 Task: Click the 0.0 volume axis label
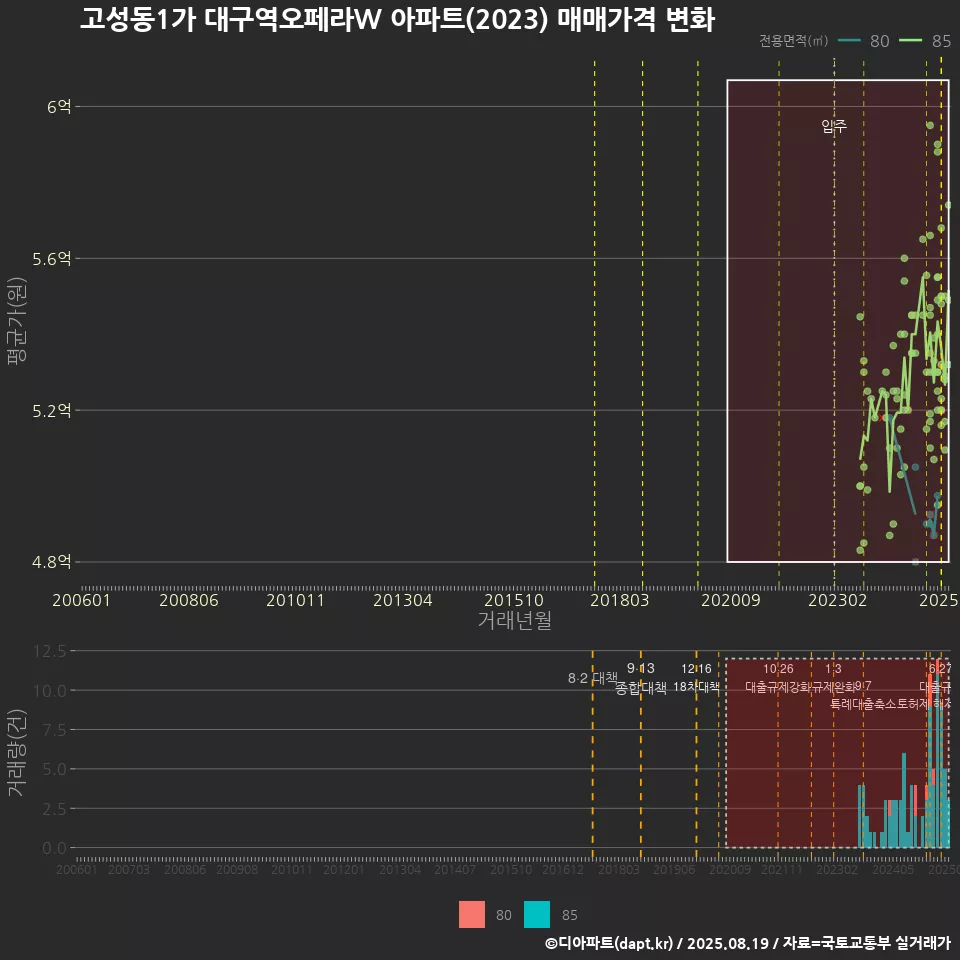point(54,848)
